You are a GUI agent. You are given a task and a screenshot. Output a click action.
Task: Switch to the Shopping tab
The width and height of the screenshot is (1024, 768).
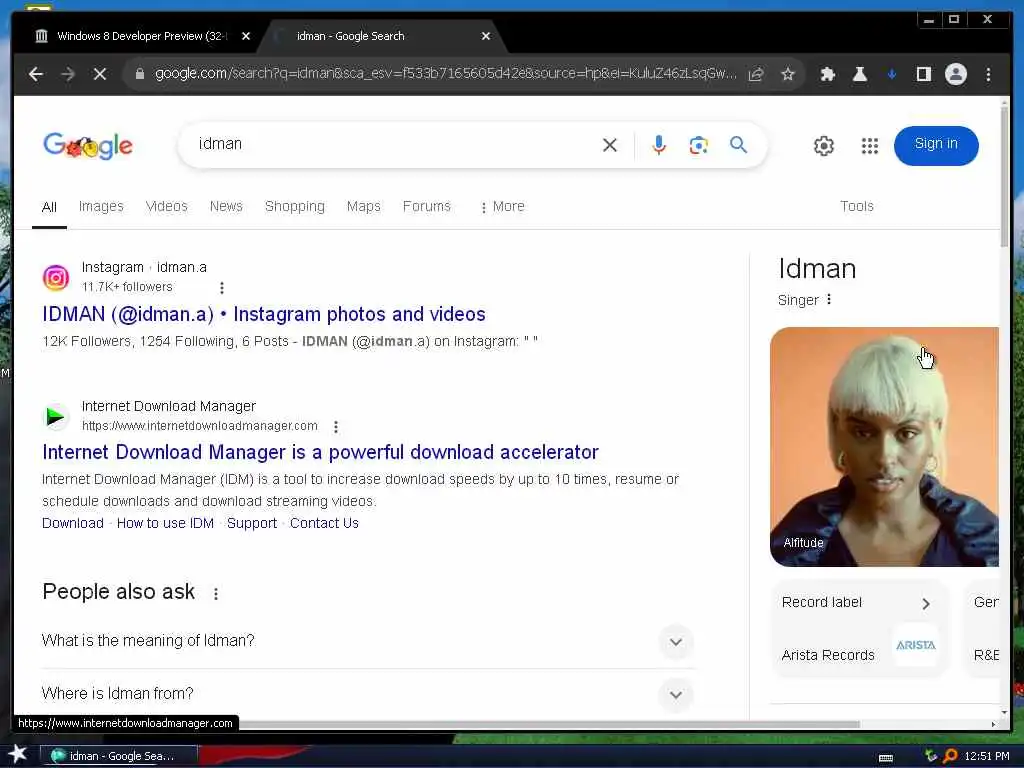295,206
